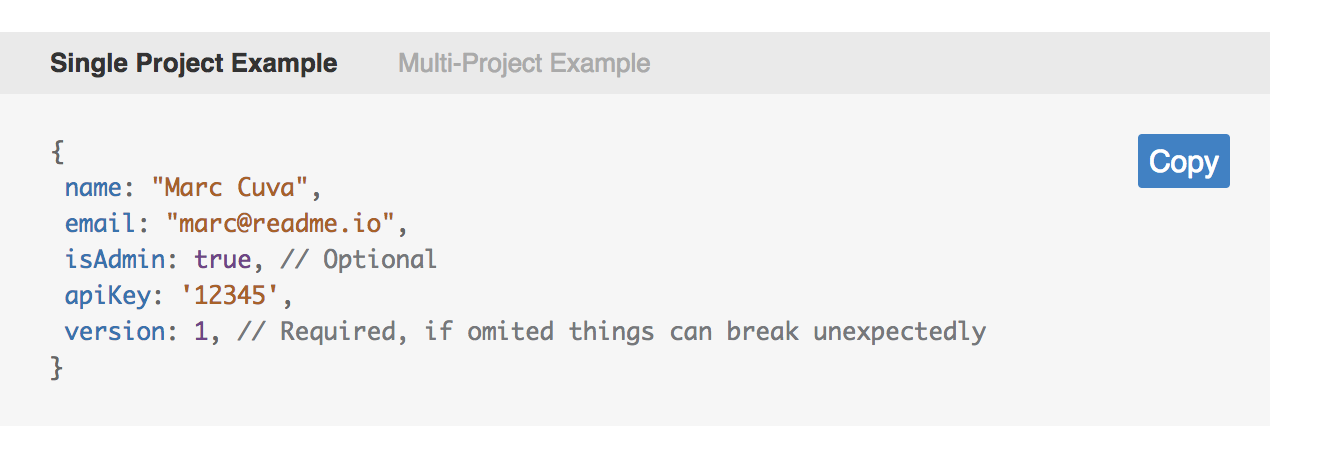Click the version number 1 value

[x=202, y=332]
